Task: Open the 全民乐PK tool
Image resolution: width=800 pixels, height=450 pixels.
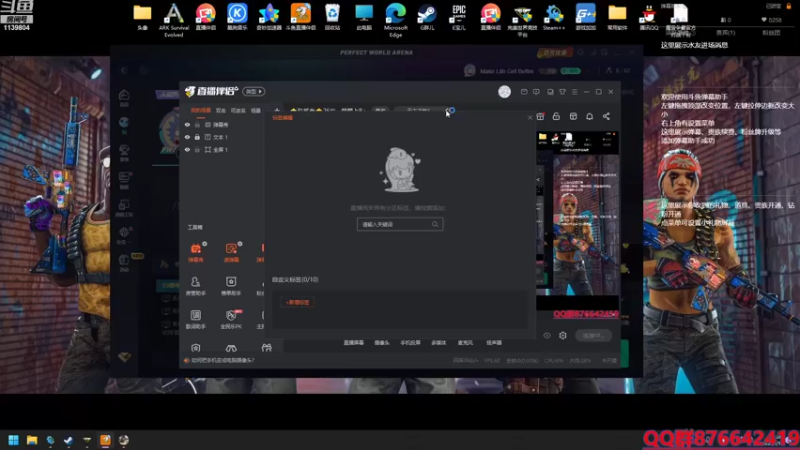Action: click(x=231, y=319)
